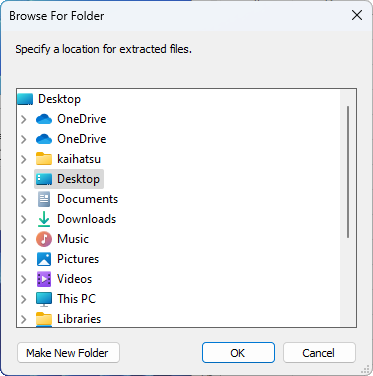Expand the This PC node

pyautogui.click(x=24, y=299)
